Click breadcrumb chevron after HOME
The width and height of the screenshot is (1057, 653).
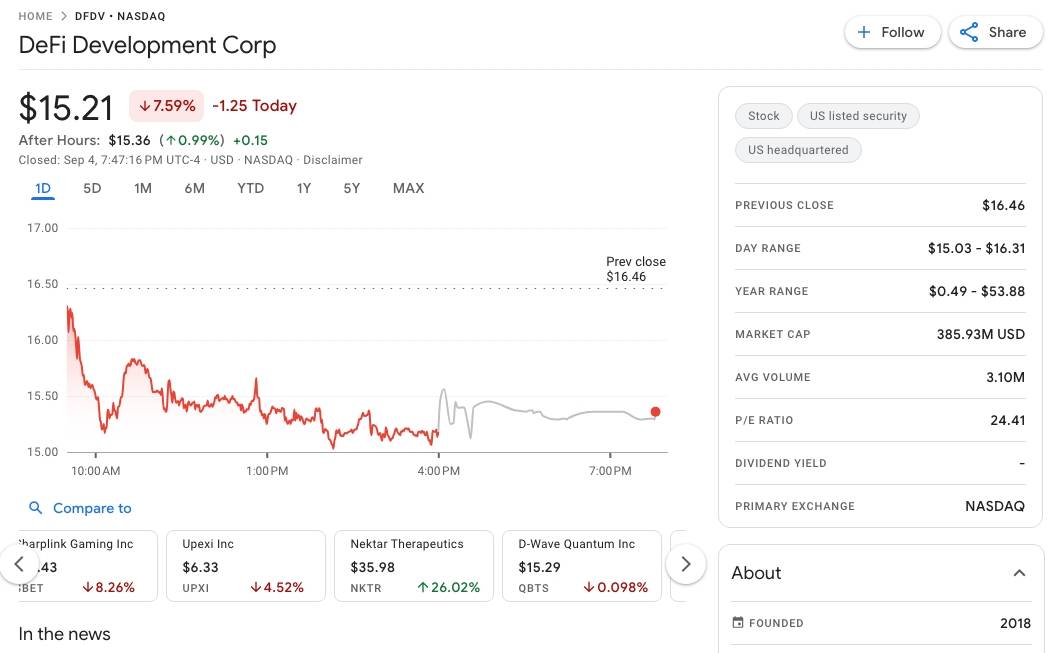[x=64, y=16]
